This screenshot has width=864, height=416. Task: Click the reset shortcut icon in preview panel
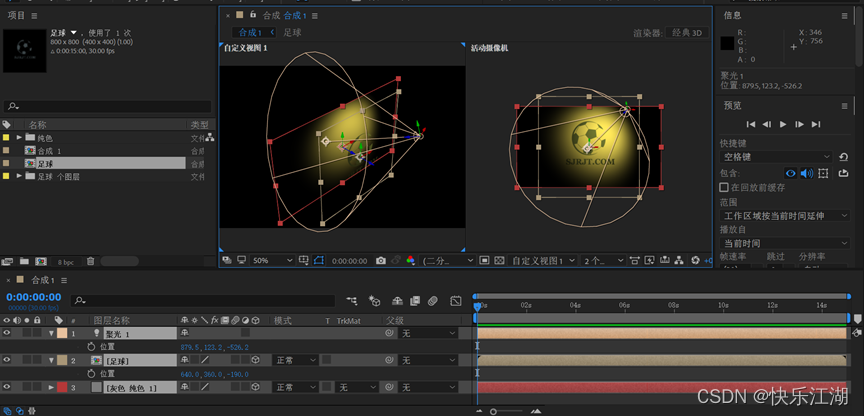[843, 157]
